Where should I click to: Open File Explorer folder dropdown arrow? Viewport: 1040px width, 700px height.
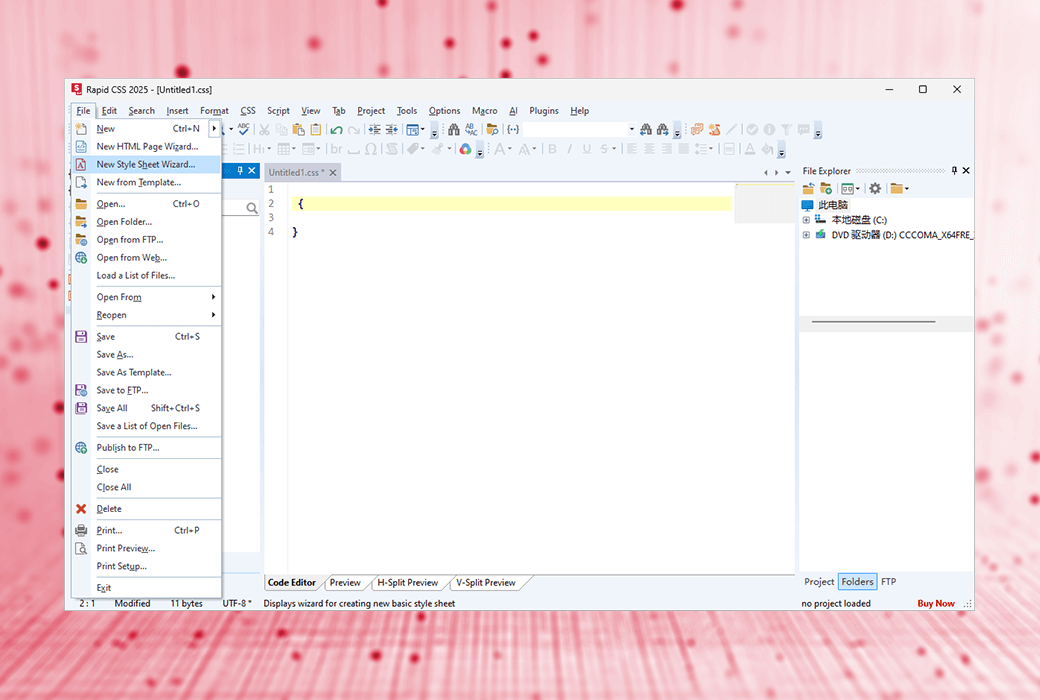(907, 188)
